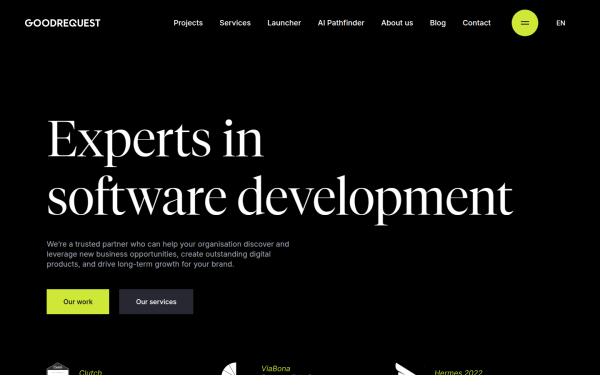Open the Services menu item
This screenshot has width=600, height=375.
[x=235, y=23]
